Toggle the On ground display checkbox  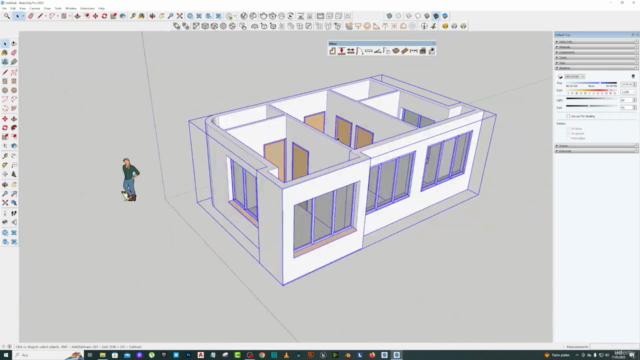pyautogui.click(x=568, y=133)
